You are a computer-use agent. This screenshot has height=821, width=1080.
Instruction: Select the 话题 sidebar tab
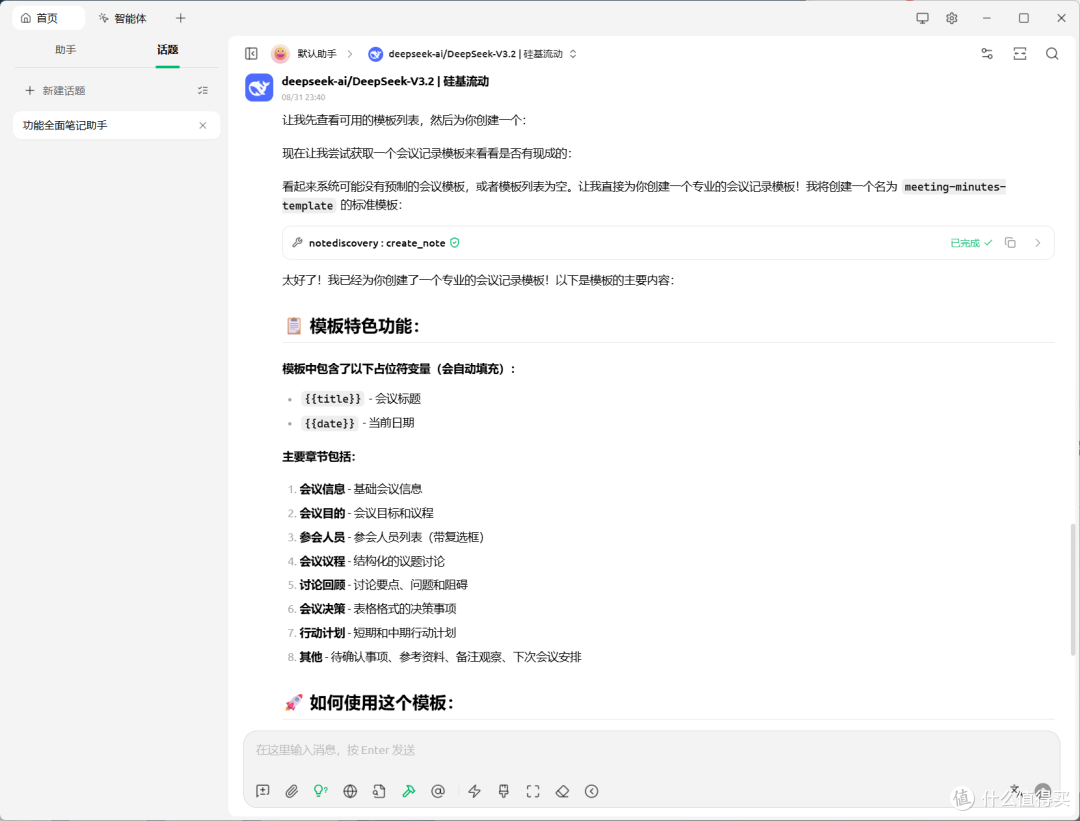(167, 50)
